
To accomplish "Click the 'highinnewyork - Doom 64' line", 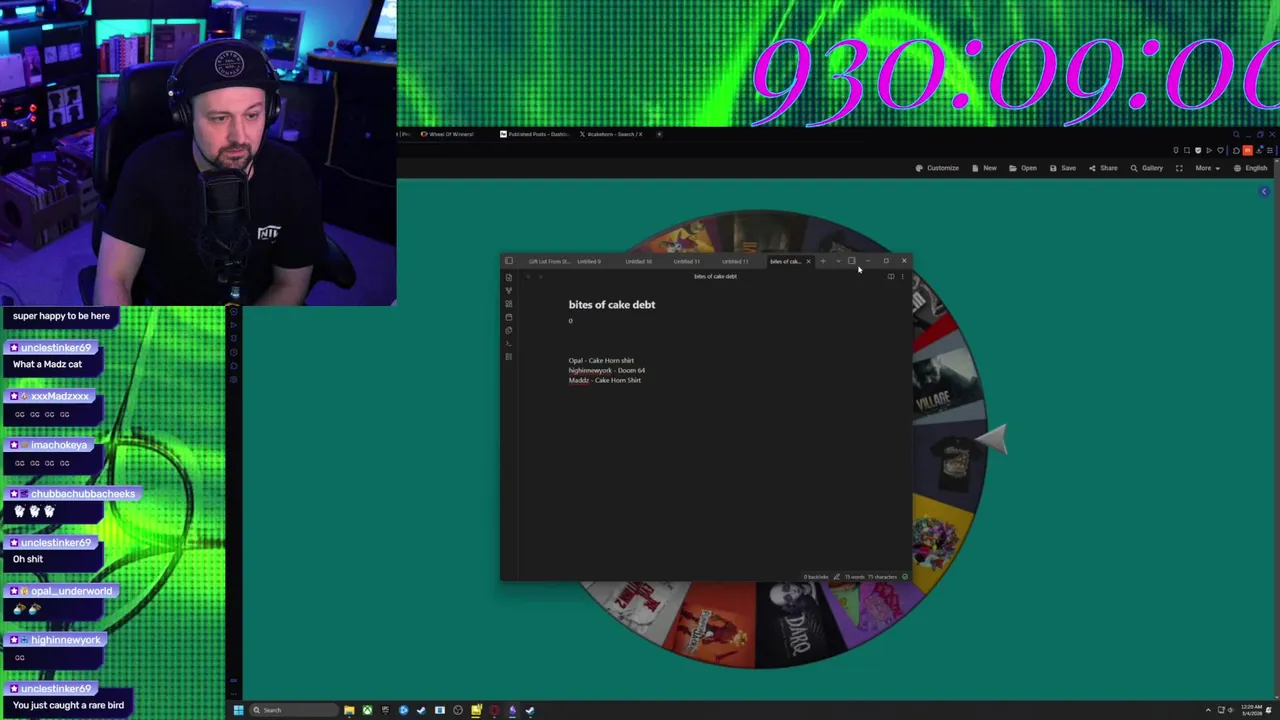I will [x=607, y=370].
